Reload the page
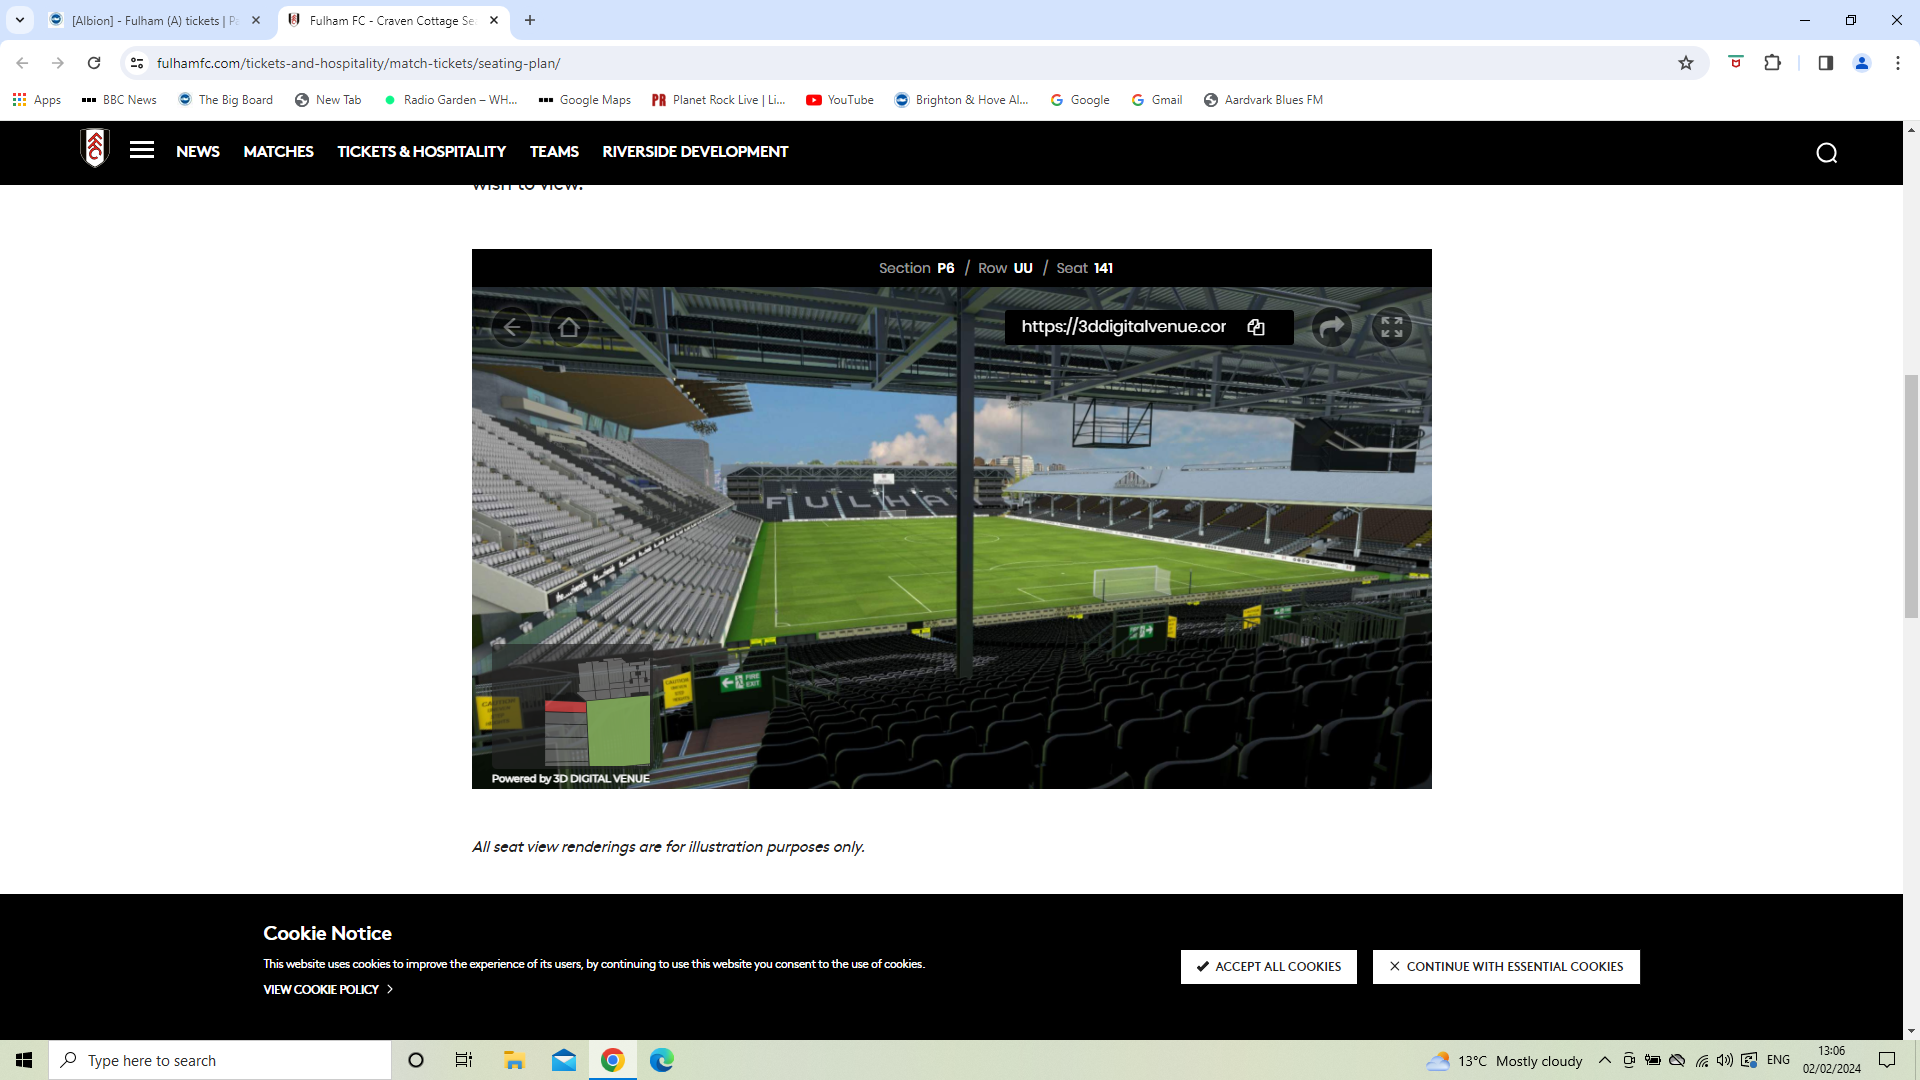This screenshot has height=1080, width=1920. pos(94,63)
